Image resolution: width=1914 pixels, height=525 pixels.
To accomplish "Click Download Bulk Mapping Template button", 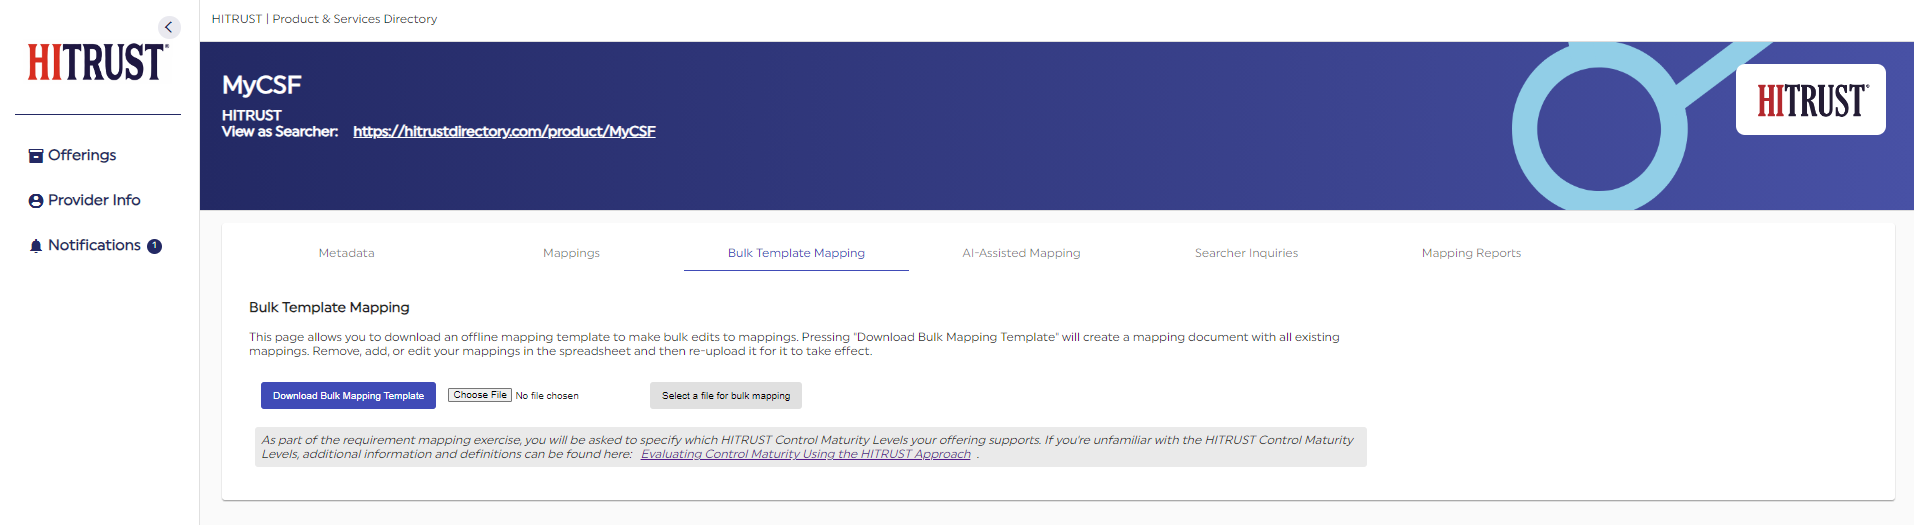I will (348, 396).
